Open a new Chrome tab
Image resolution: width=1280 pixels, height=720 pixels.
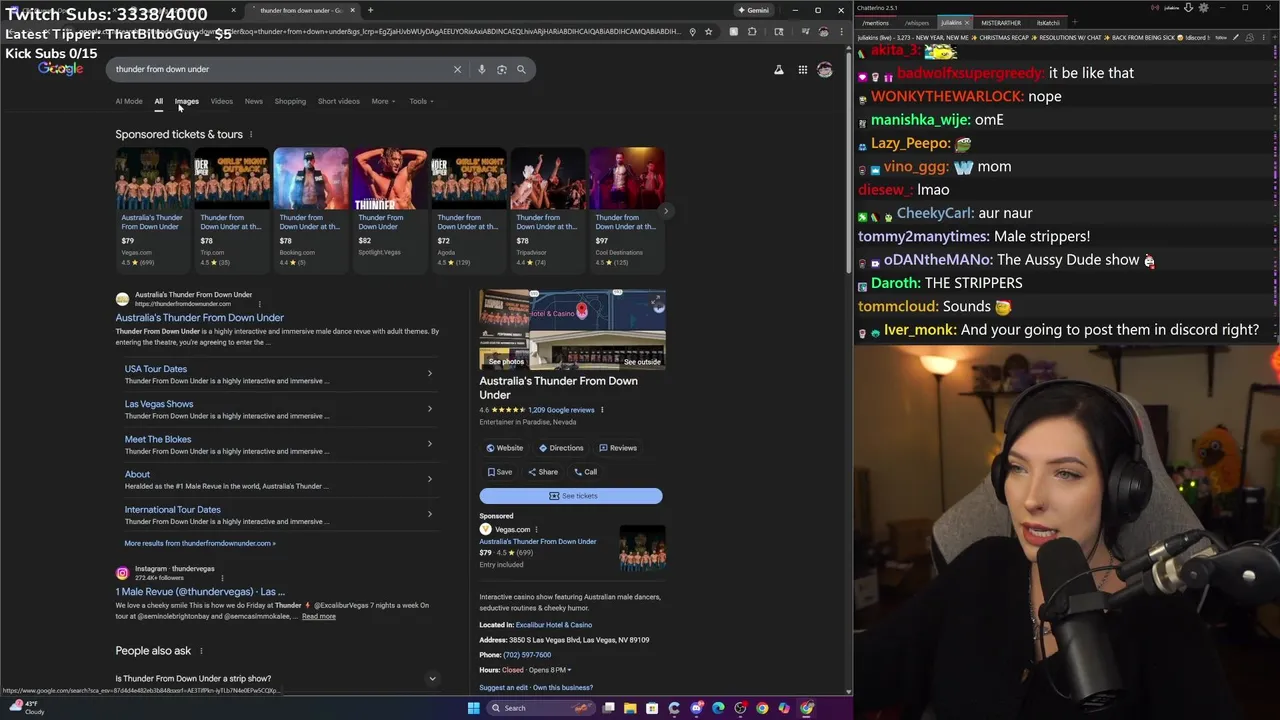click(370, 10)
